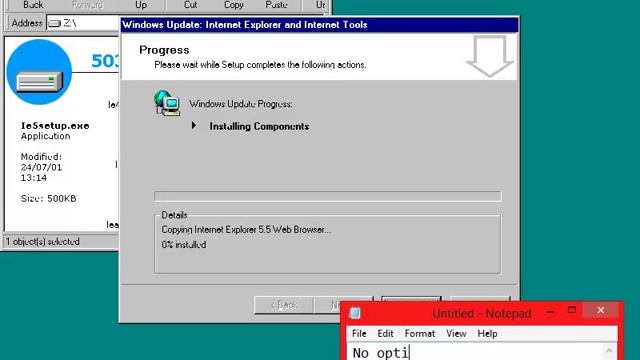Click the Notepad scrollbar up arrow
Screen dimensions: 640x360
click(609, 351)
